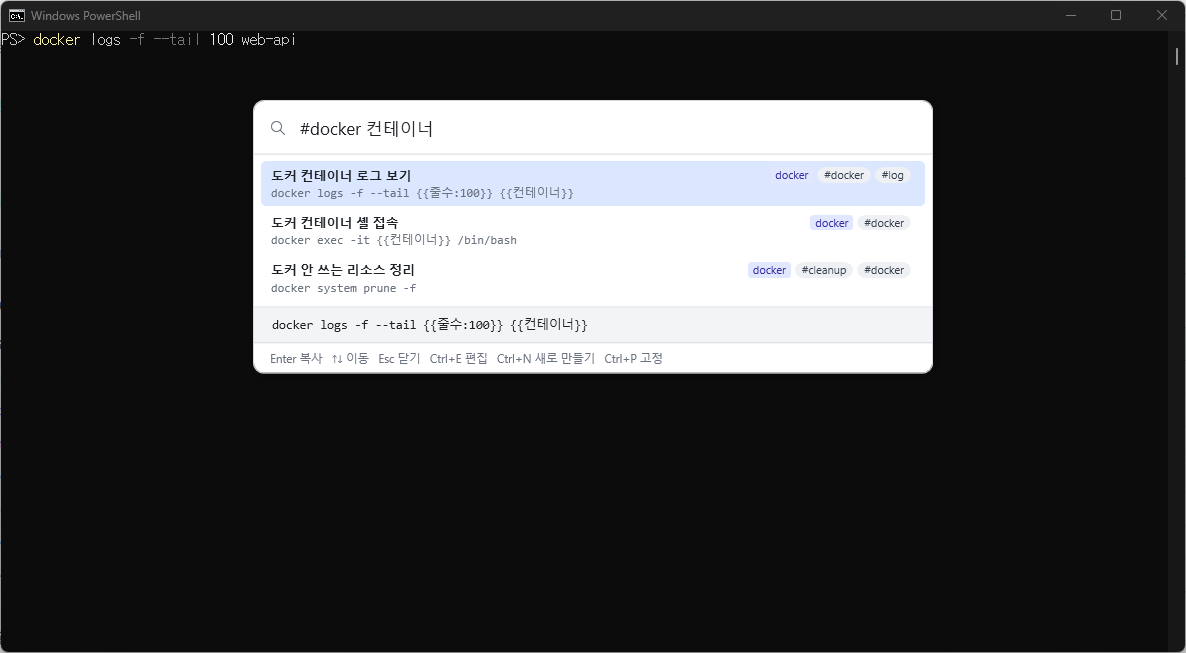Click the '↑↓ 이동' hint
The image size is (1186, 653).
(350, 359)
